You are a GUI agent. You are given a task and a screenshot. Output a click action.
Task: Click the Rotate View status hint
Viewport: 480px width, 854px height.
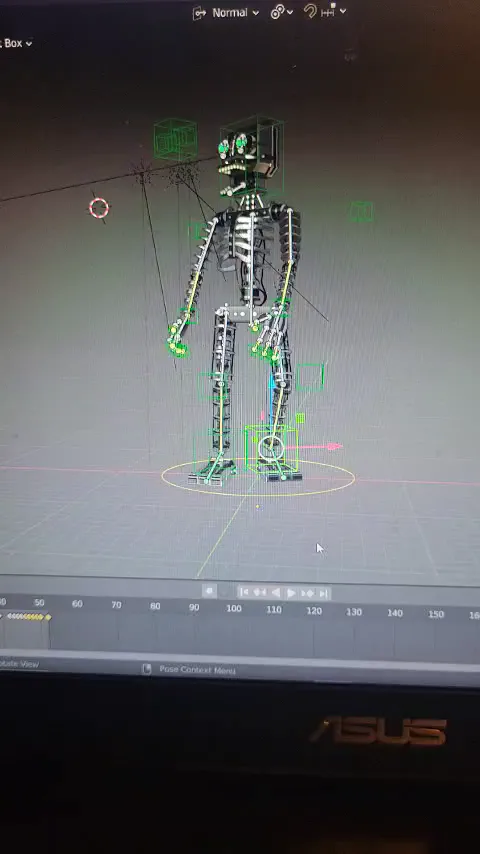point(19,664)
